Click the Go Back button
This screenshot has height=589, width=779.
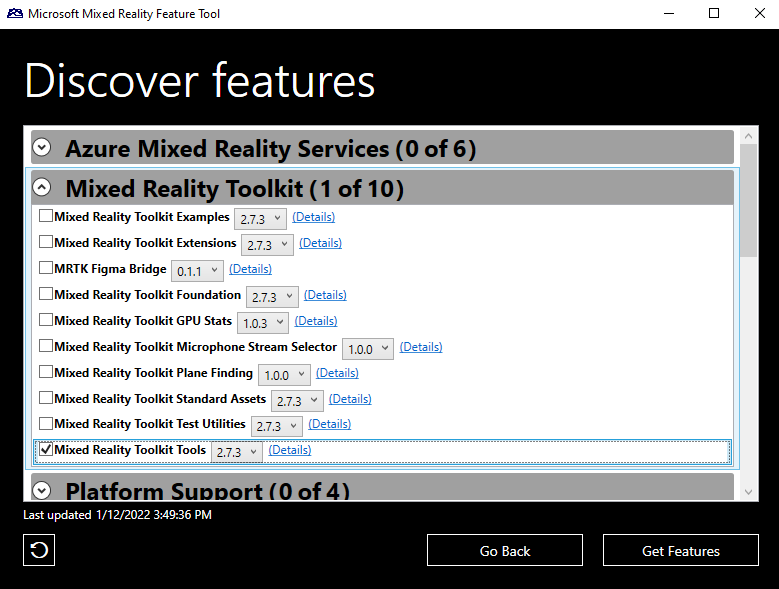[505, 550]
